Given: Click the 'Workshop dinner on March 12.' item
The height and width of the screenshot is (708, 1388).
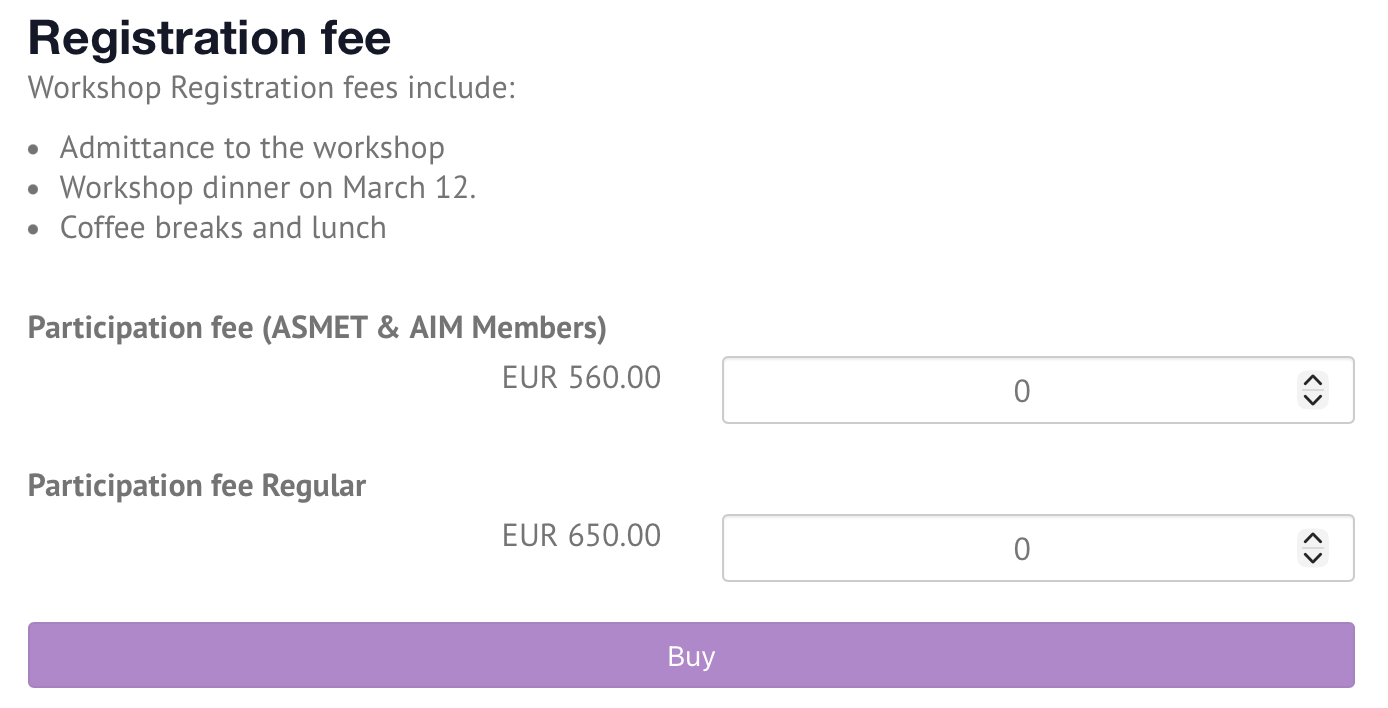Looking at the screenshot, I should 268,188.
